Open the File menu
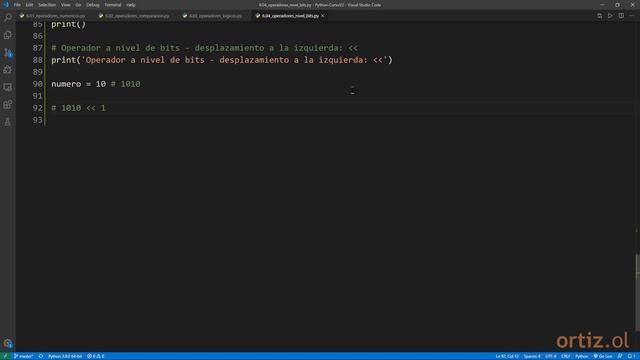Viewport: 640px width, 360px height. tap(17, 5)
